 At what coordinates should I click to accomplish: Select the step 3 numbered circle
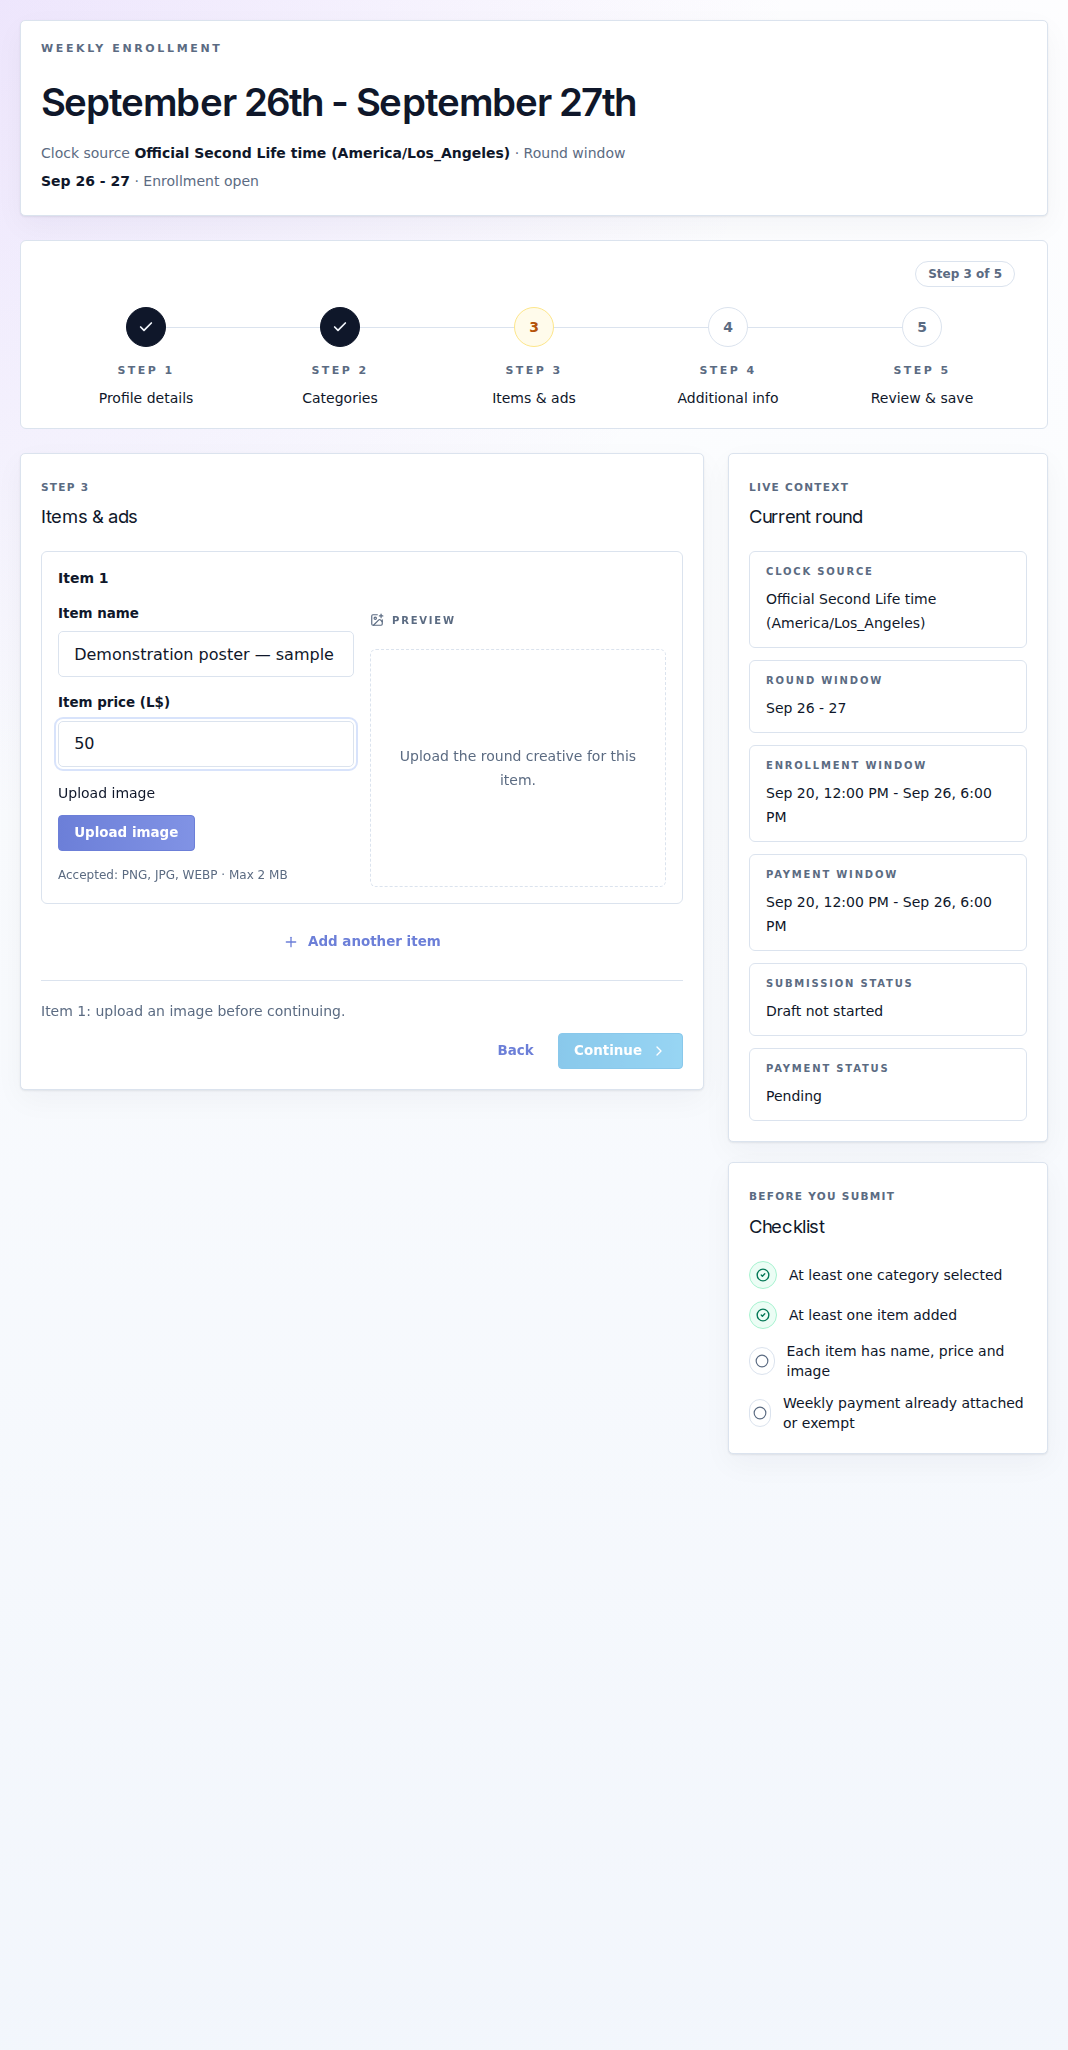(534, 327)
